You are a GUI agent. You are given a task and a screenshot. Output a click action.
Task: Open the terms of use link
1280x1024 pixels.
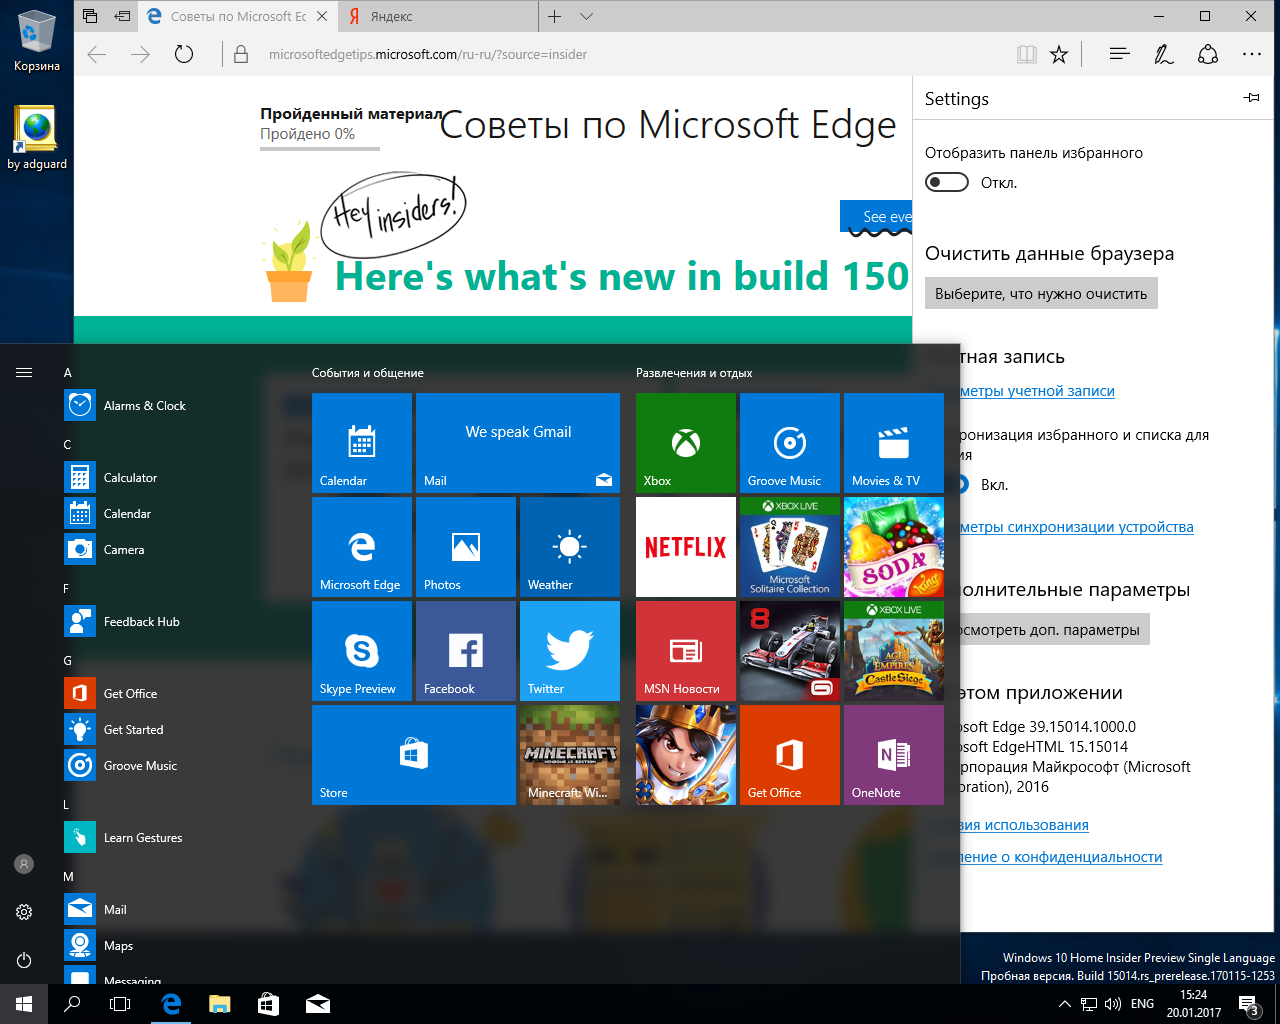pyautogui.click(x=1024, y=825)
